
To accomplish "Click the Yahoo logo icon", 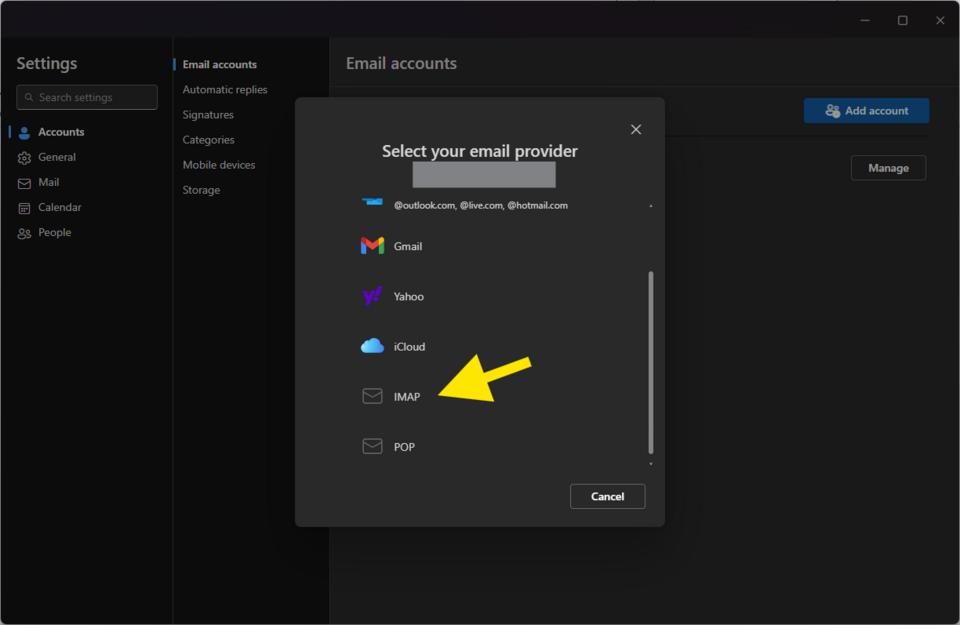I will tap(372, 296).
